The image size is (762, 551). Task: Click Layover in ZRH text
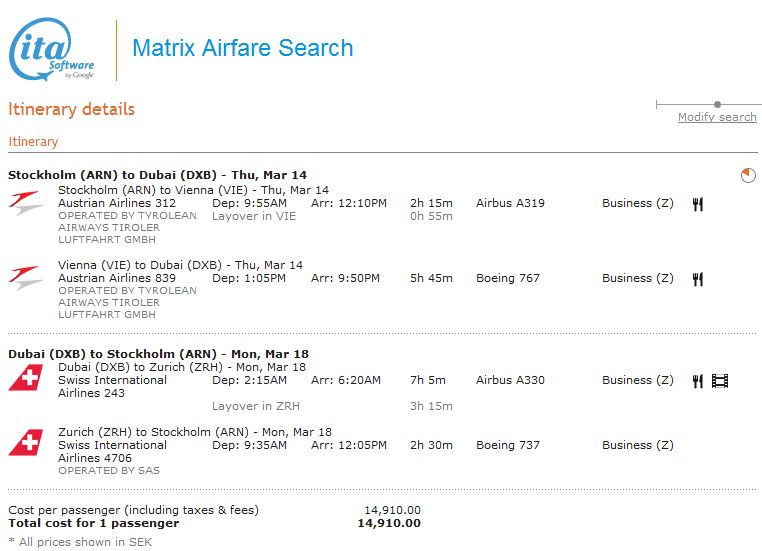pos(255,406)
